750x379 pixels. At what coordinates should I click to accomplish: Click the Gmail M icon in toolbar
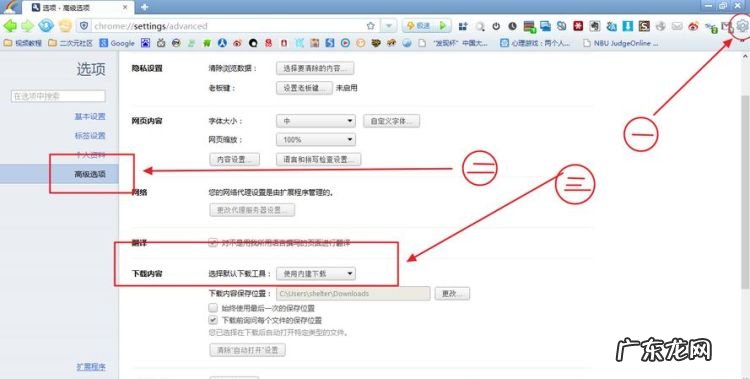[727, 25]
